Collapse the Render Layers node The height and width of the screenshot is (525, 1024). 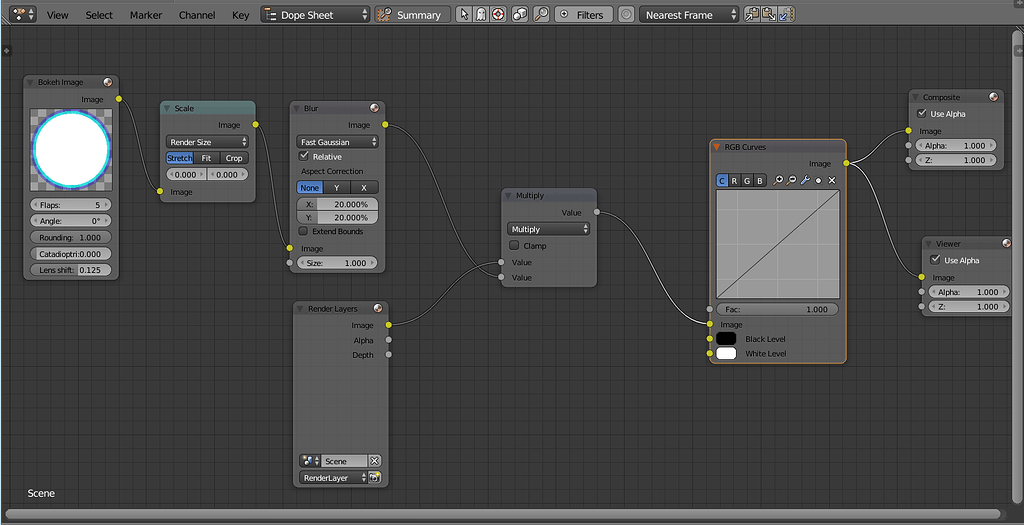(299, 308)
